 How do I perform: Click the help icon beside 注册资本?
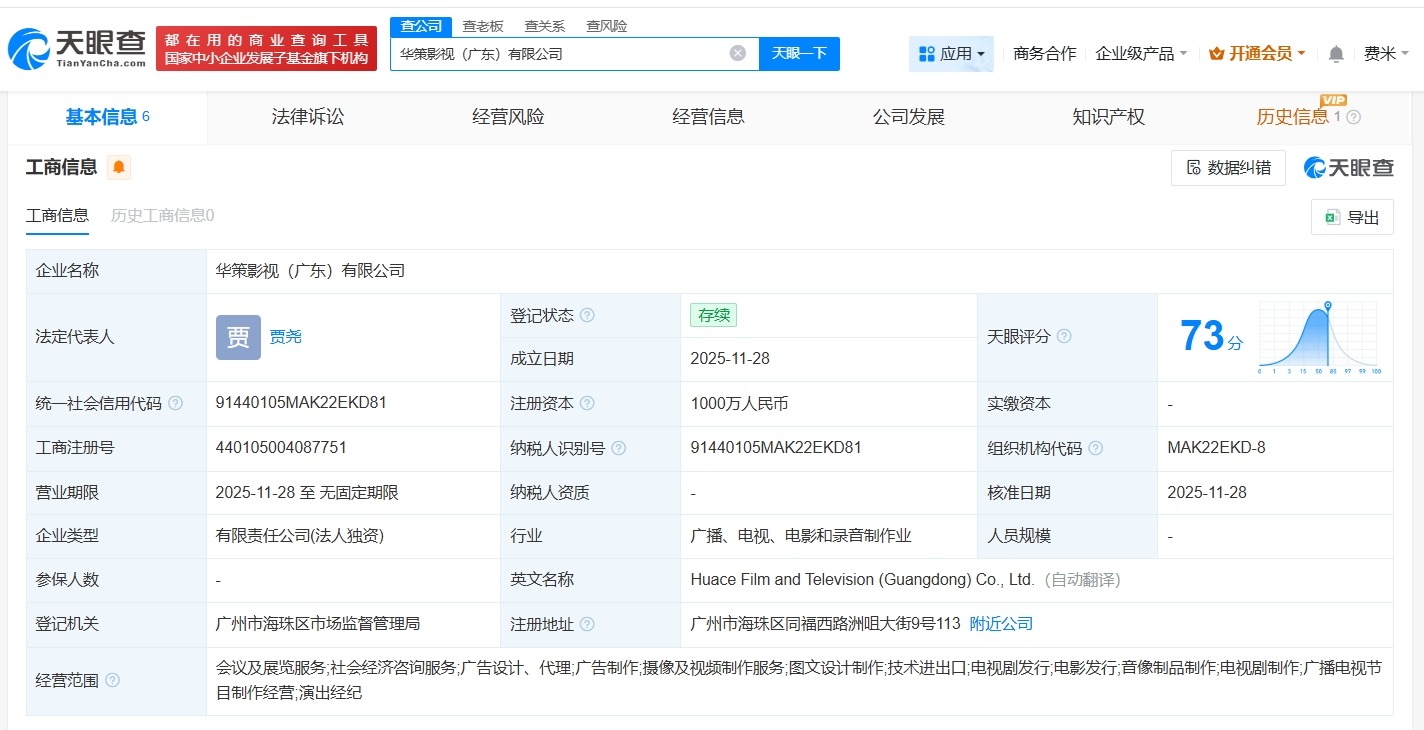coord(588,403)
